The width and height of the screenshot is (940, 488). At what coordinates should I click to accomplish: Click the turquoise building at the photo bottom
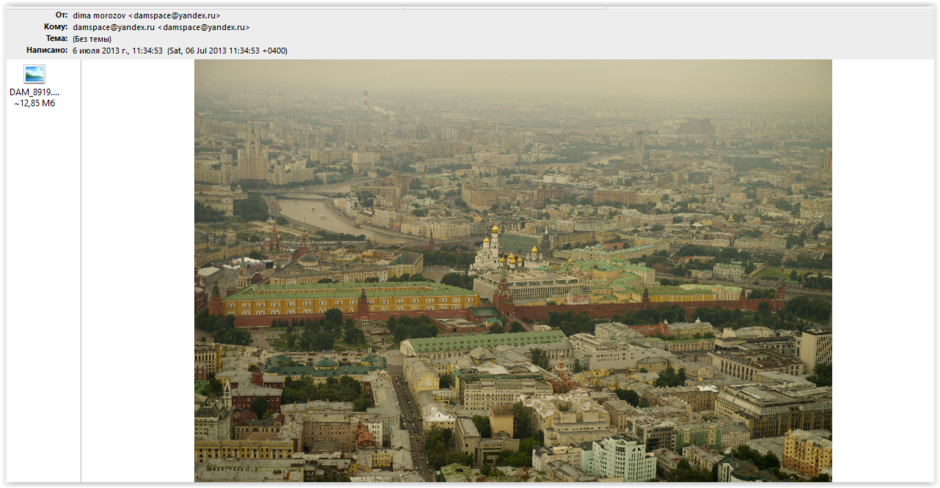click(x=622, y=459)
